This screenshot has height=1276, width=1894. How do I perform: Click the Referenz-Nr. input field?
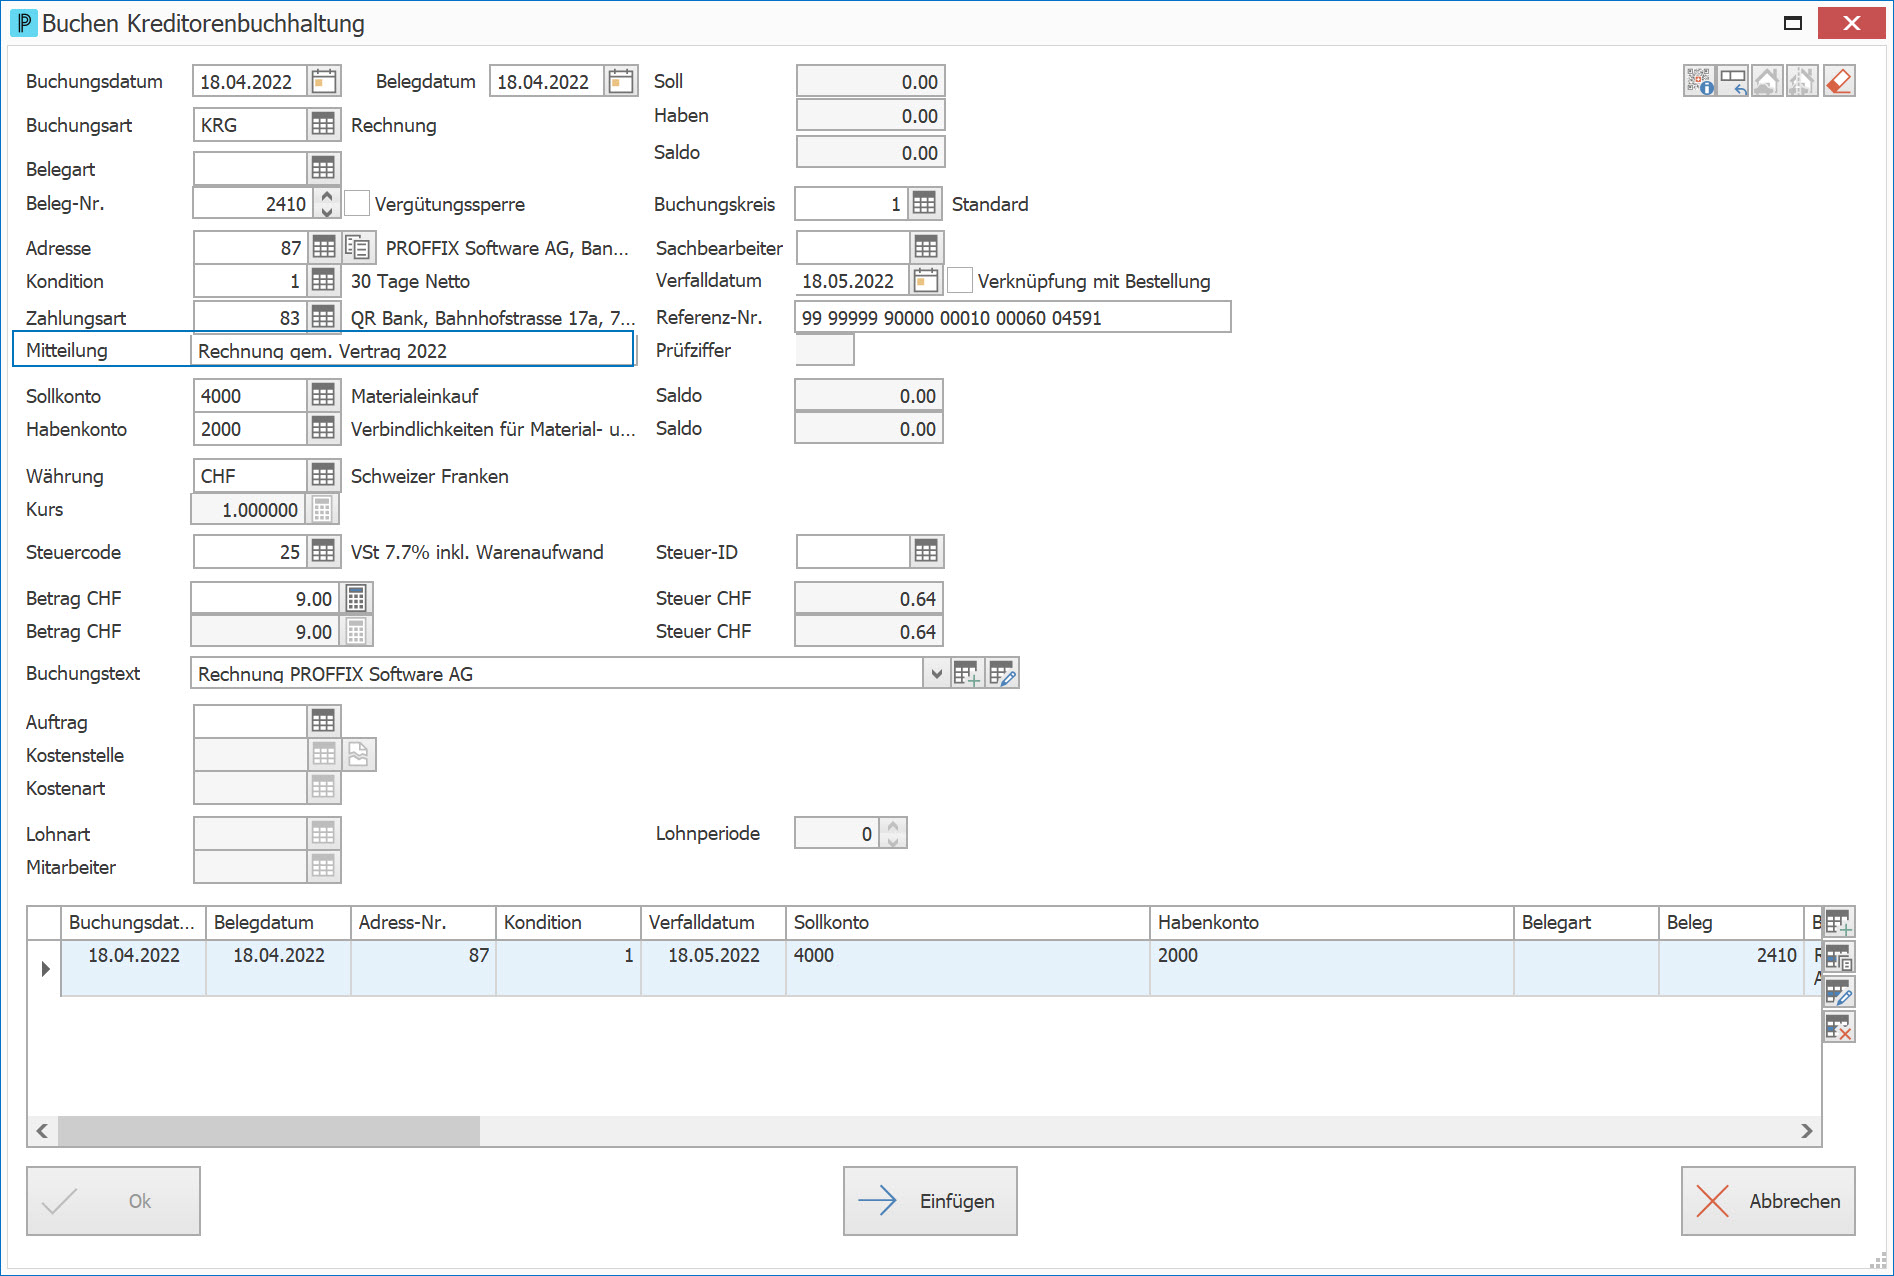(1012, 317)
